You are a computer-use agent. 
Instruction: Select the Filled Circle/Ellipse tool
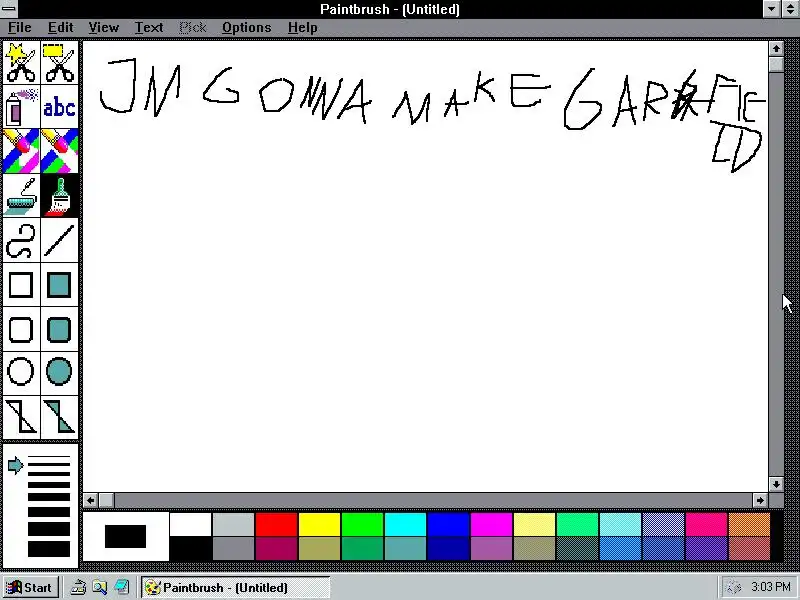(x=60, y=372)
